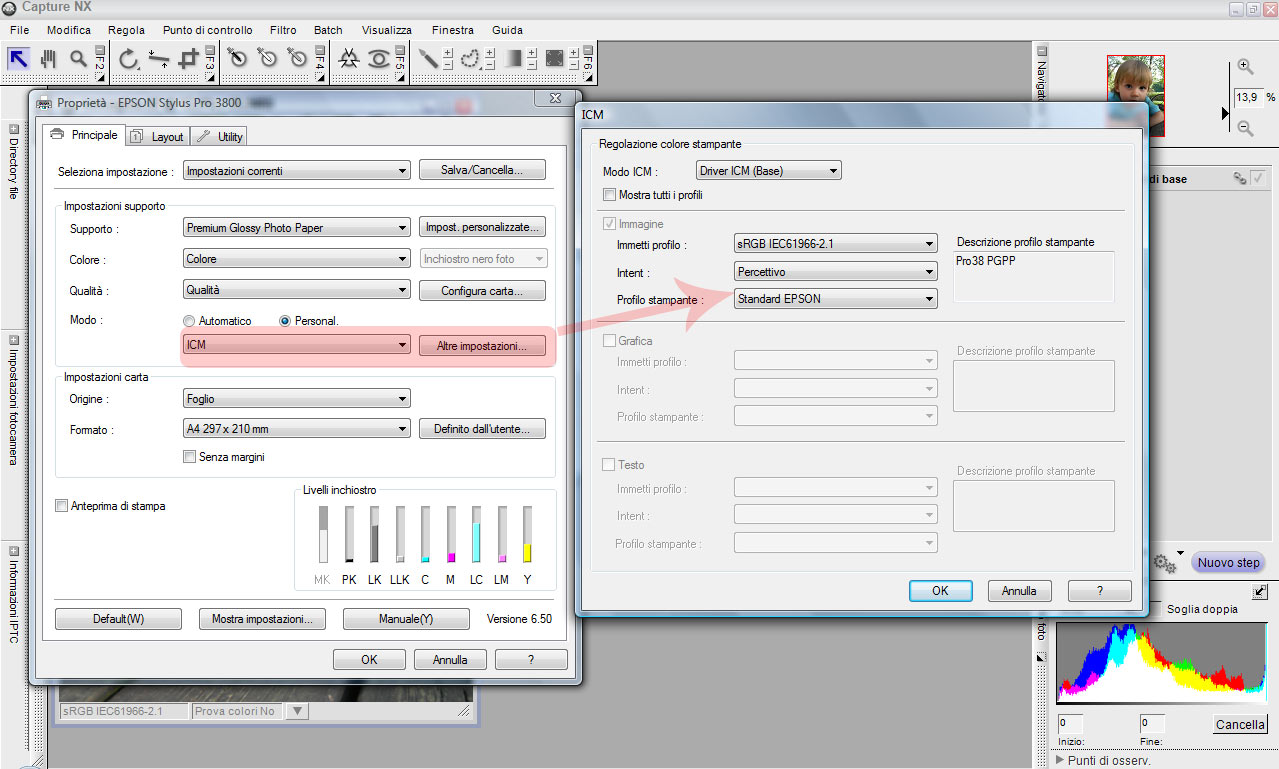Click the link chain icon beside base adjustments
The width and height of the screenshot is (1279, 769).
click(x=1240, y=178)
